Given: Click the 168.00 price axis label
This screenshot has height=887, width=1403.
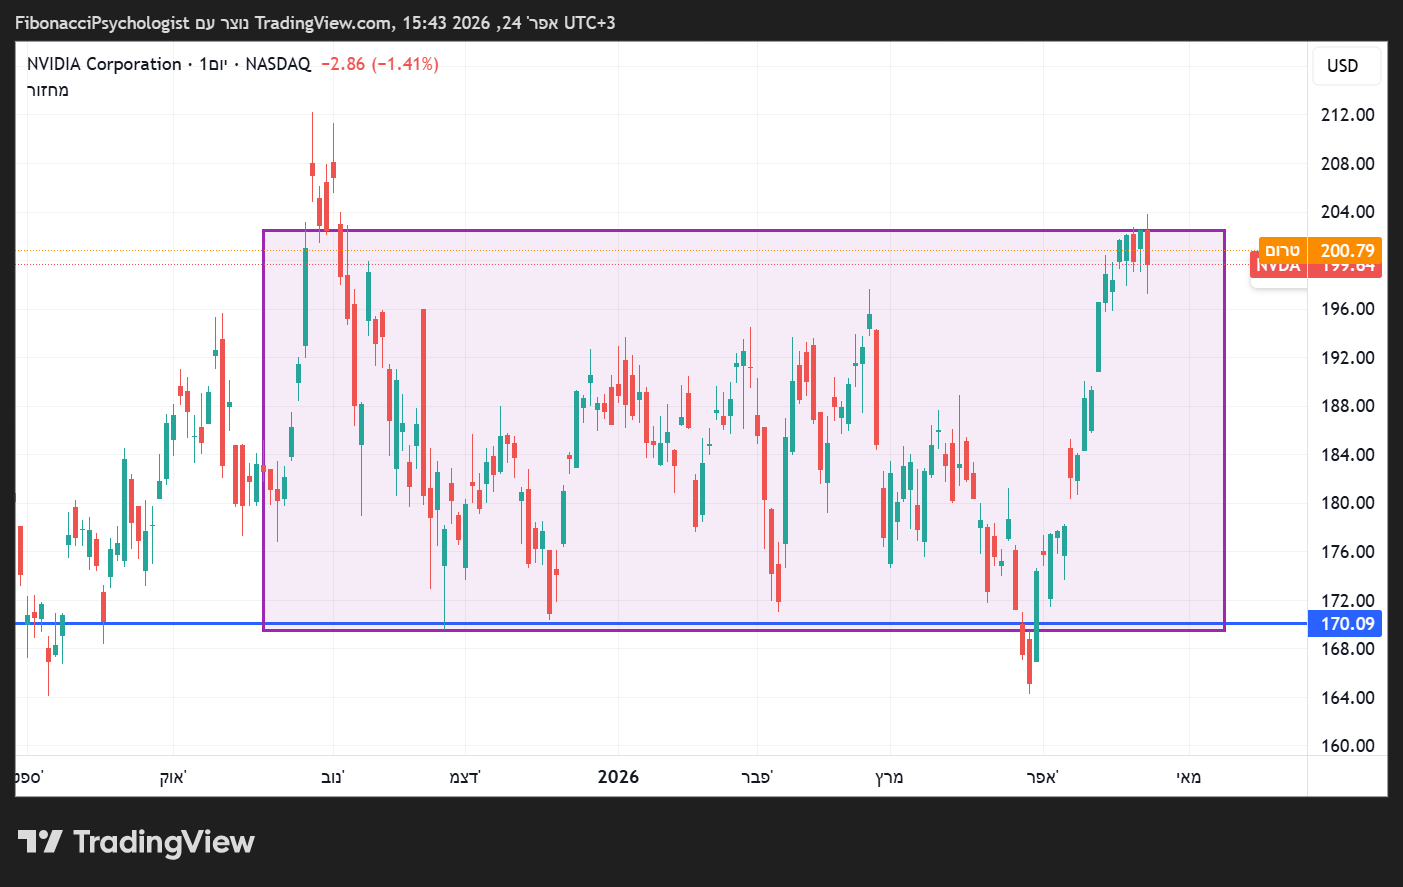Looking at the screenshot, I should point(1348,649).
